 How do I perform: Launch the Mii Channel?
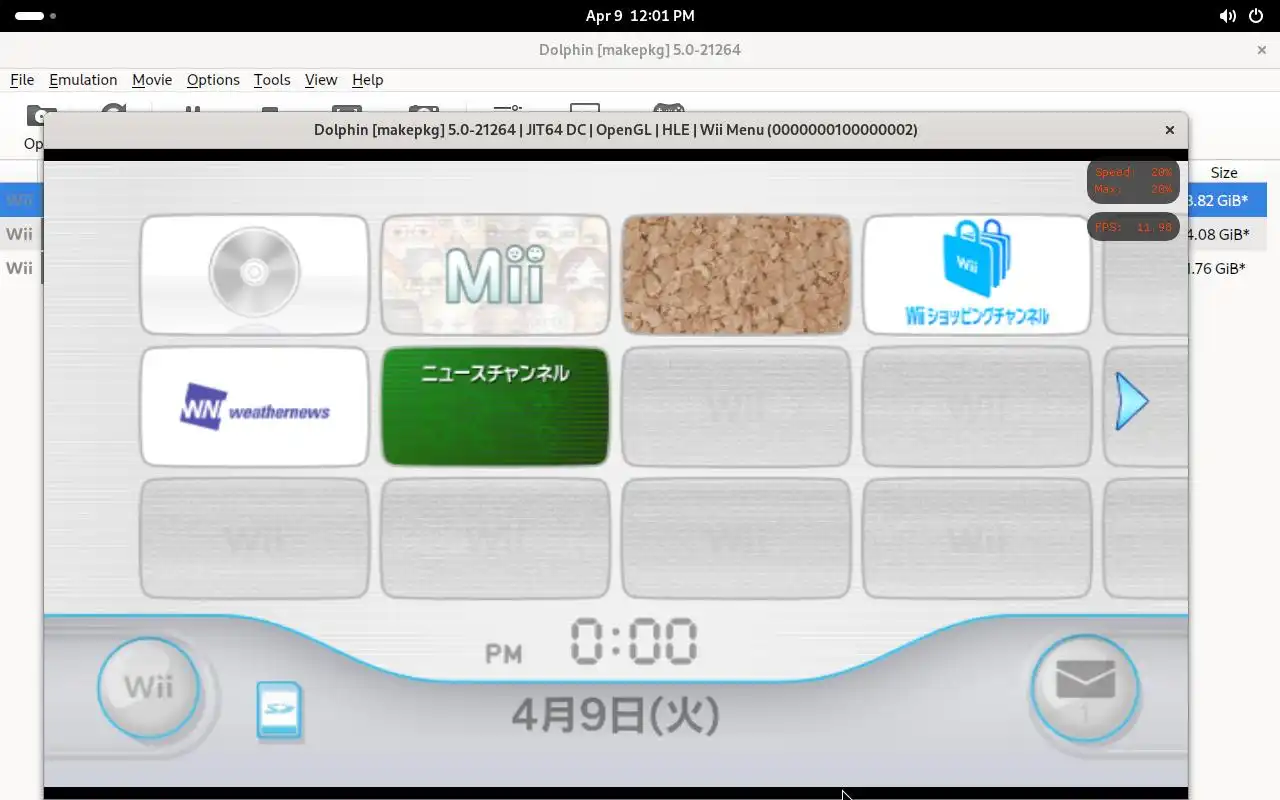[495, 274]
